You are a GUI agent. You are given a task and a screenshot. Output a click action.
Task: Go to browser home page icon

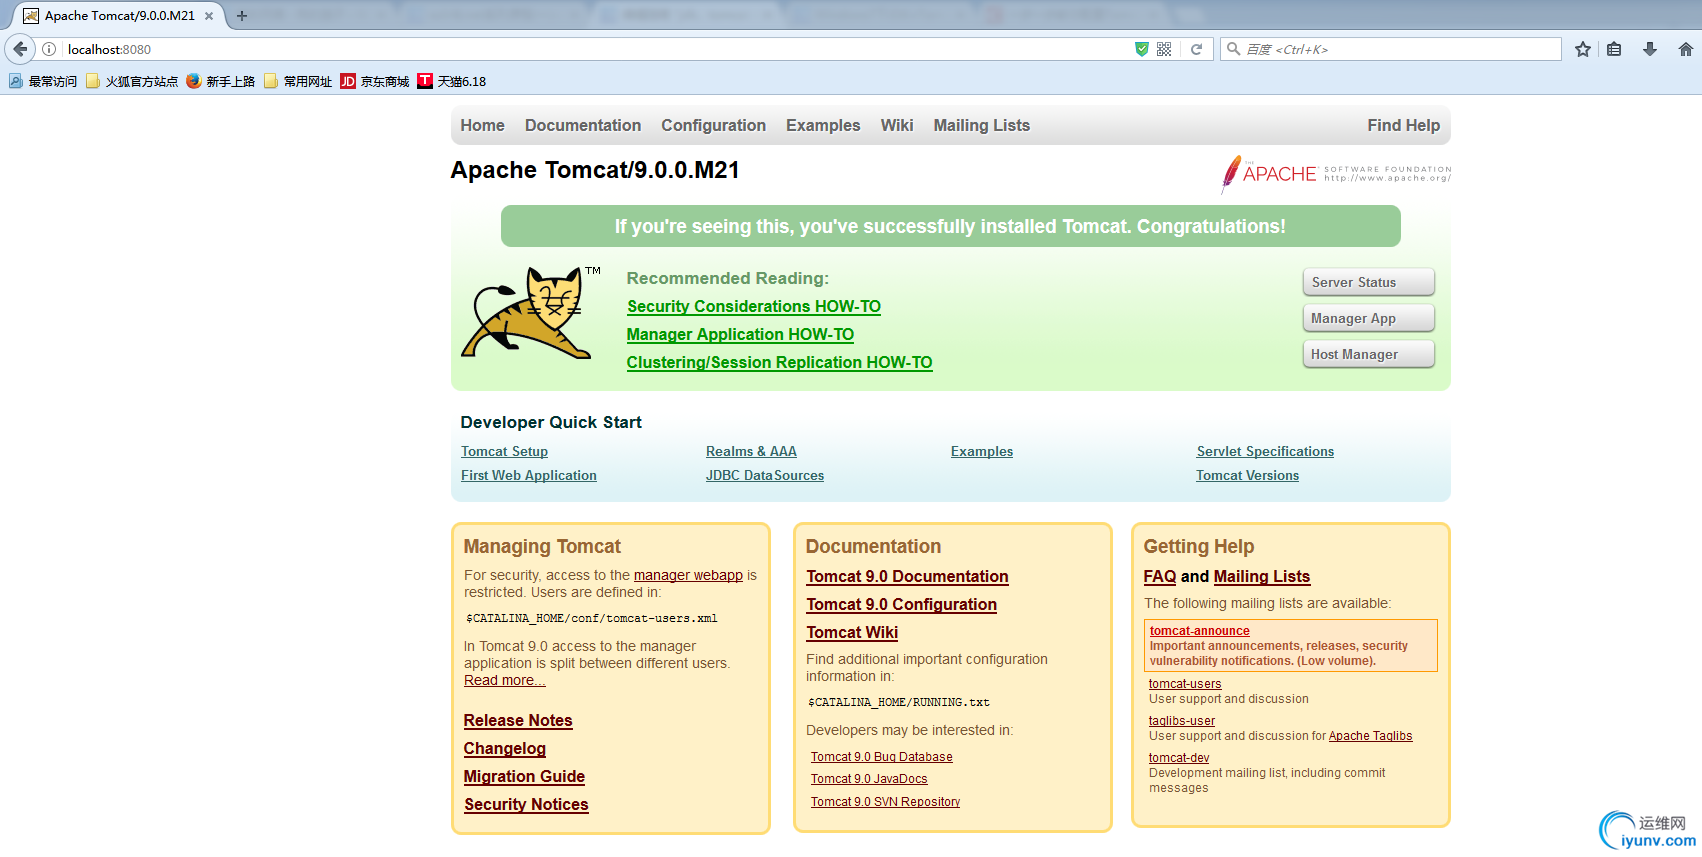pos(1686,49)
